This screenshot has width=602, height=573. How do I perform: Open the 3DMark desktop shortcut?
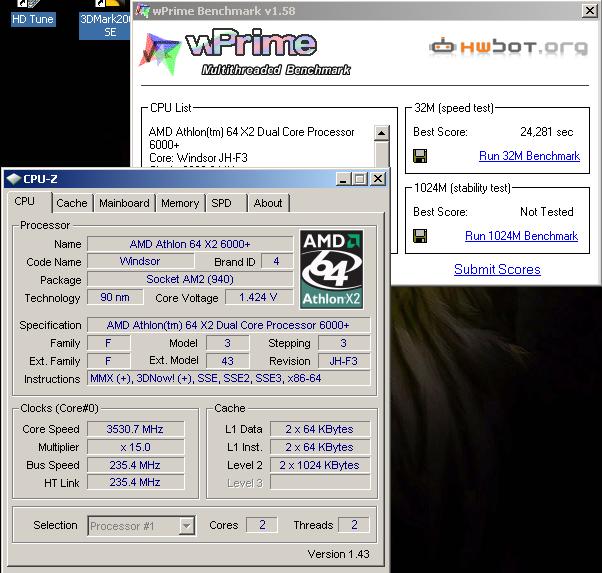[104, 19]
